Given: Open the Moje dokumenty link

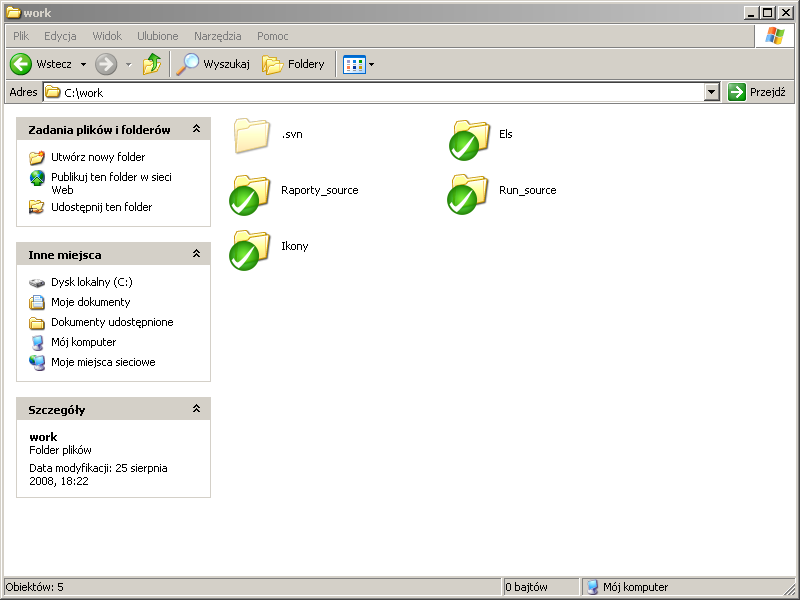Looking at the screenshot, I should point(91,303).
